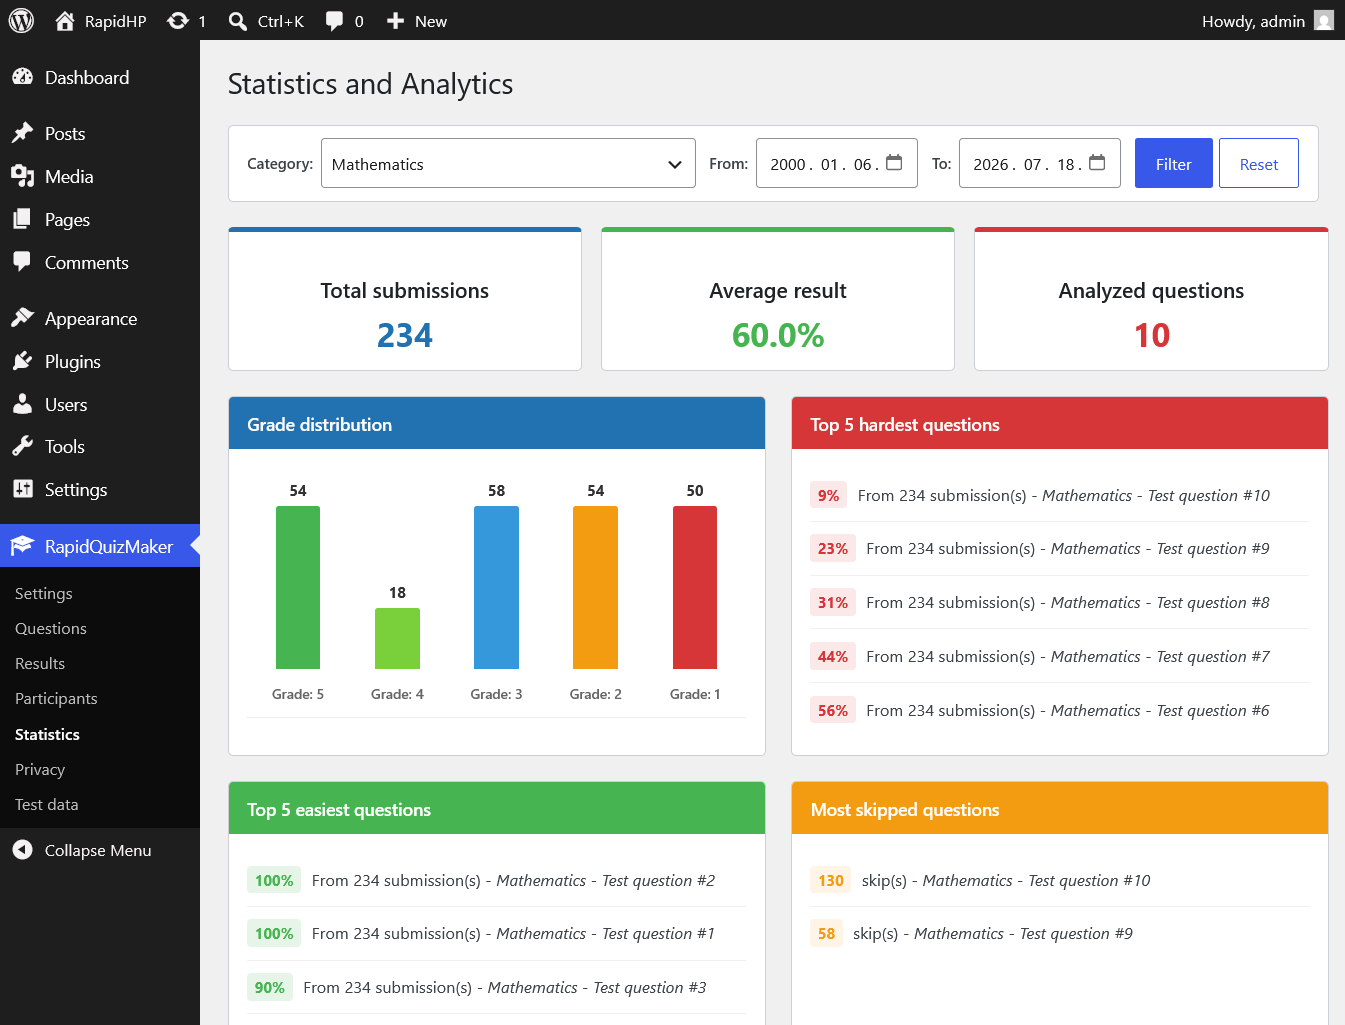
Task: Click the Most skipped questions panel header
Action: [x=1060, y=809]
